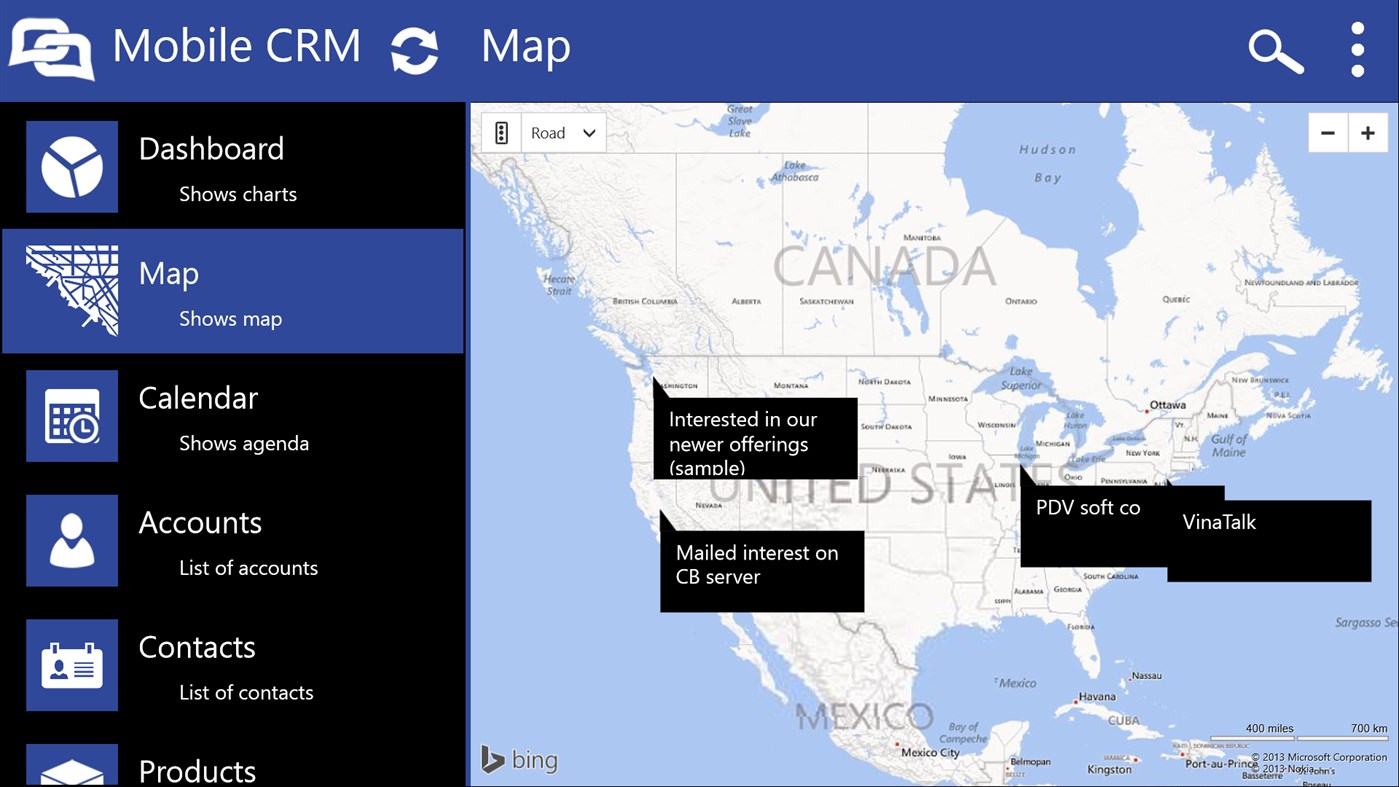The image size is (1399, 787).
Task: Click the sync refresh icon in title bar
Action: pyautogui.click(x=414, y=47)
